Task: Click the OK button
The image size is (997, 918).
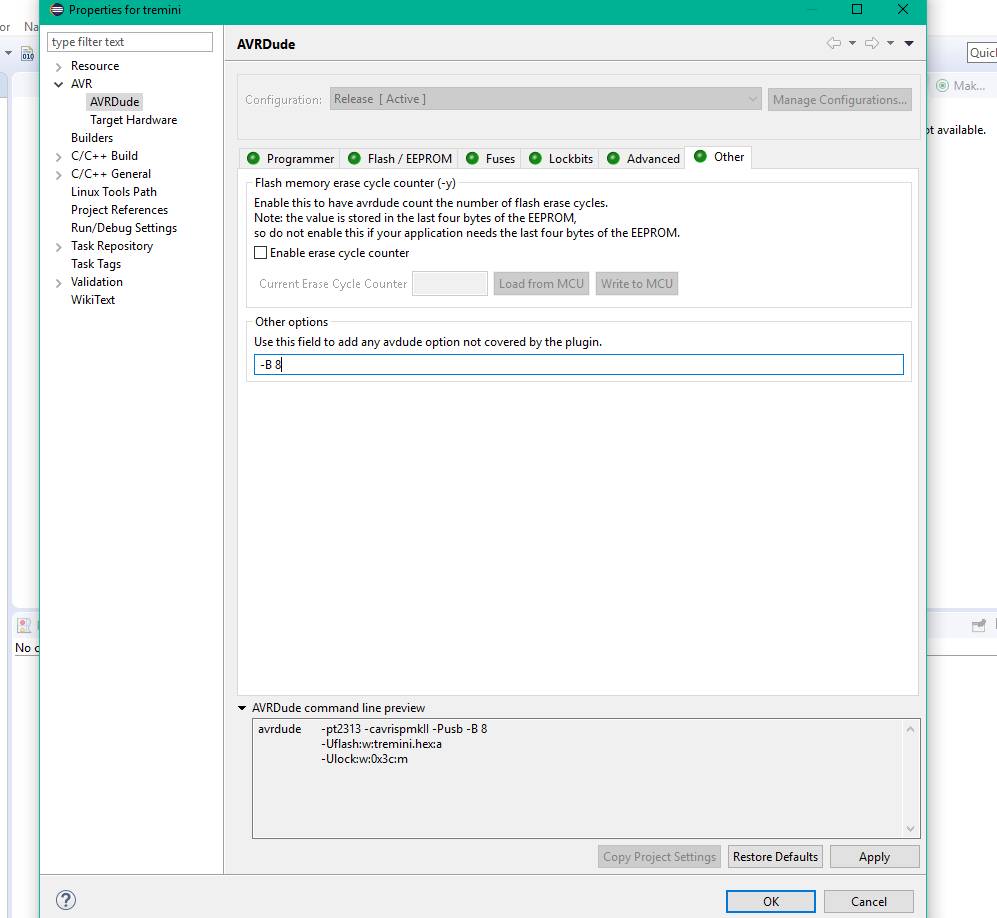Action: (x=771, y=901)
